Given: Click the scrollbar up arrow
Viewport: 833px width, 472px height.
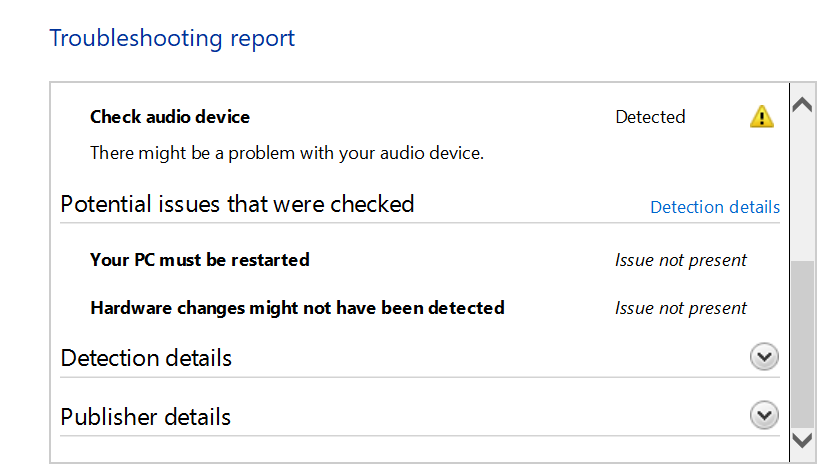Looking at the screenshot, I should click(802, 105).
